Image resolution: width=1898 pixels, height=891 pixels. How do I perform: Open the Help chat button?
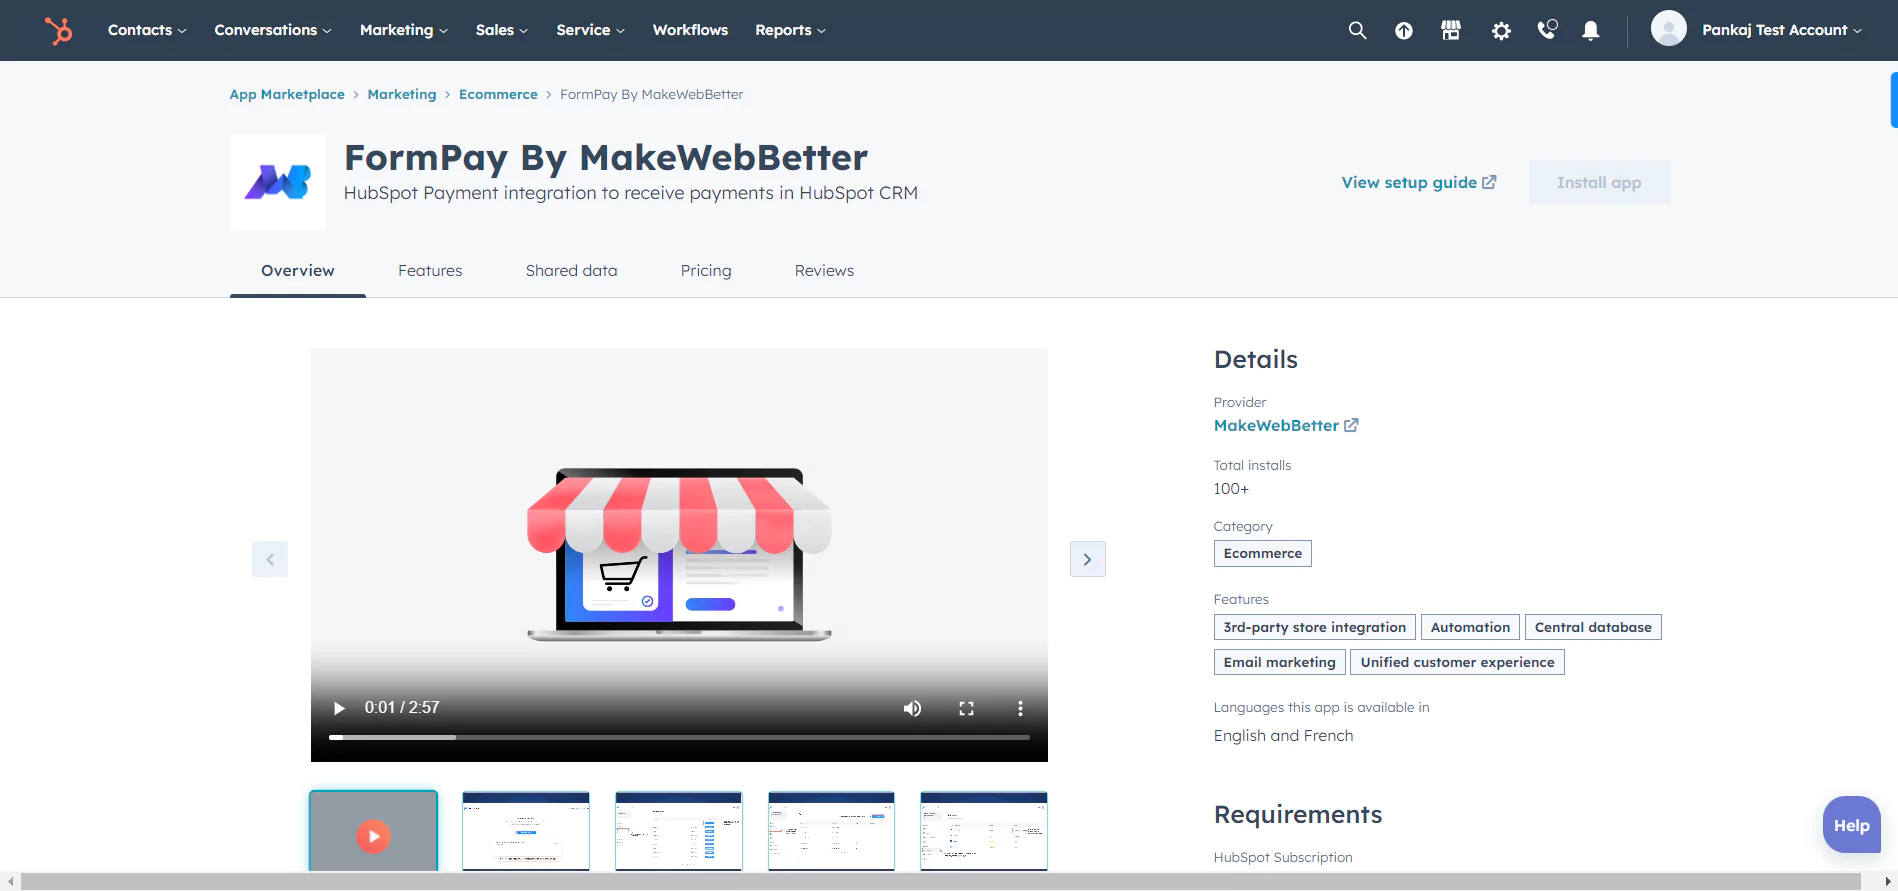click(x=1852, y=825)
